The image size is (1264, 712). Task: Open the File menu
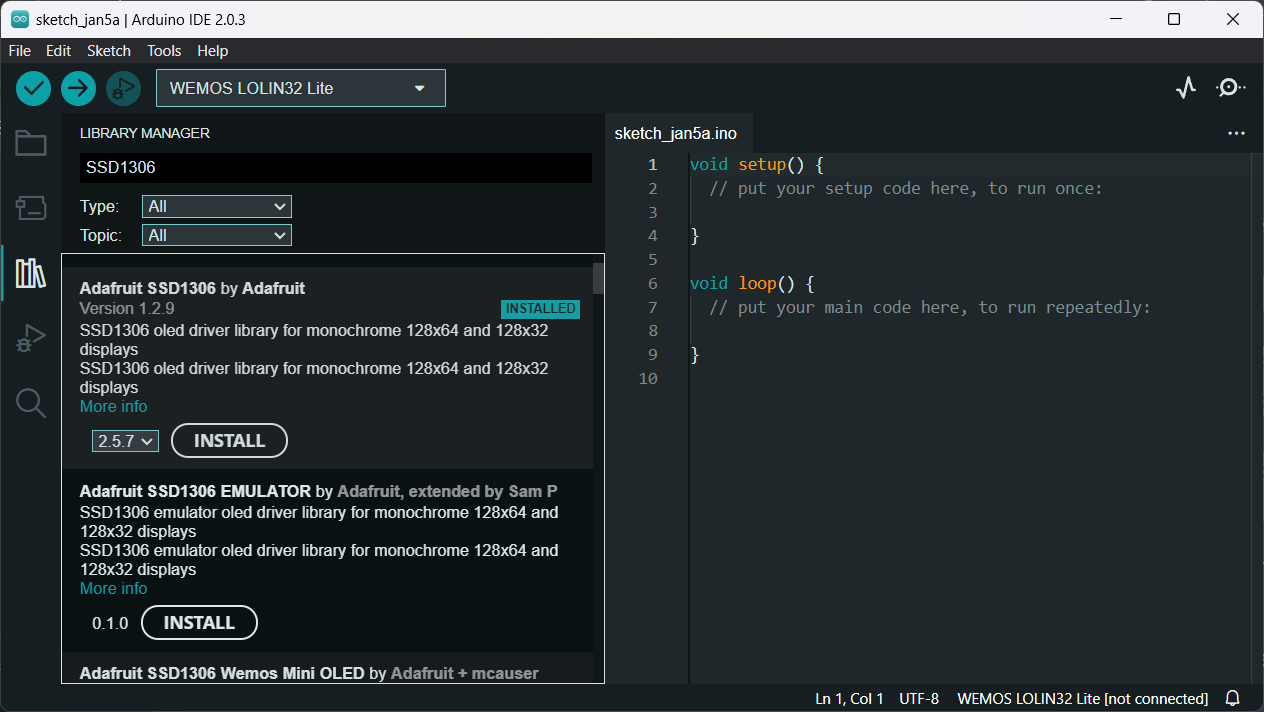20,51
